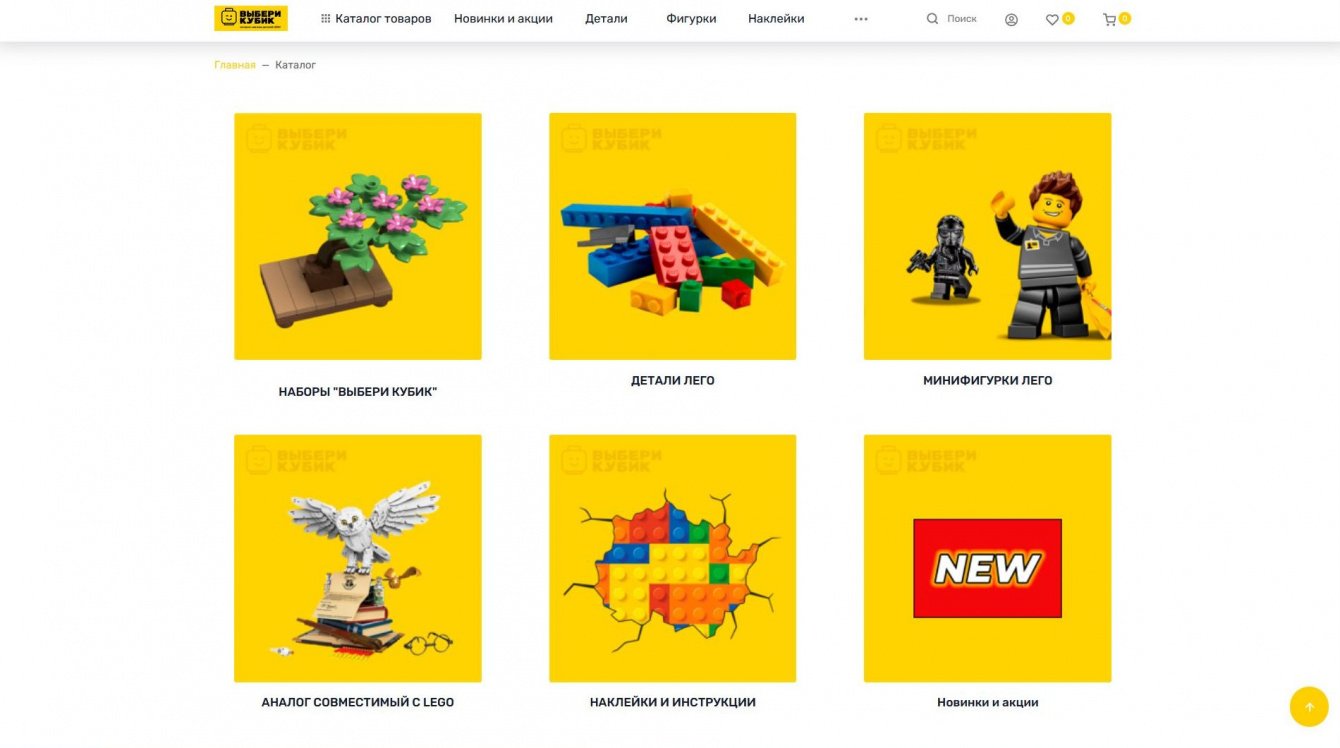The width and height of the screenshot is (1340, 748).
Task: Open the user account icon
Action: click(1011, 19)
